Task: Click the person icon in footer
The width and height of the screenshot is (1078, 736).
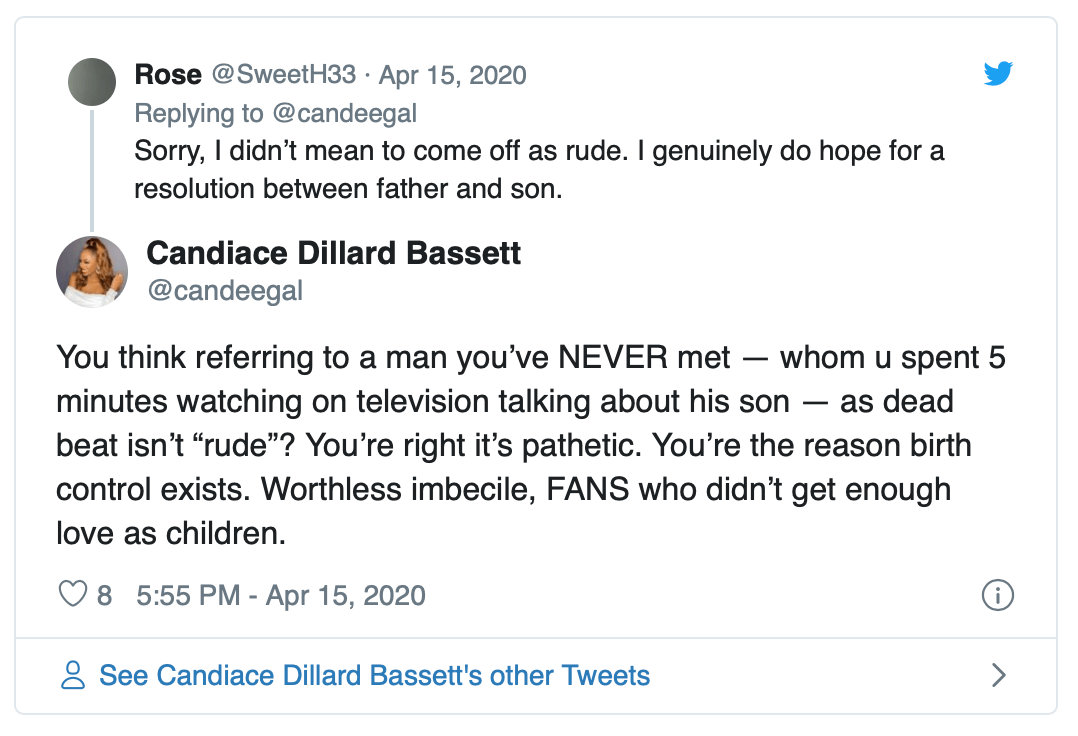Action: [73, 676]
